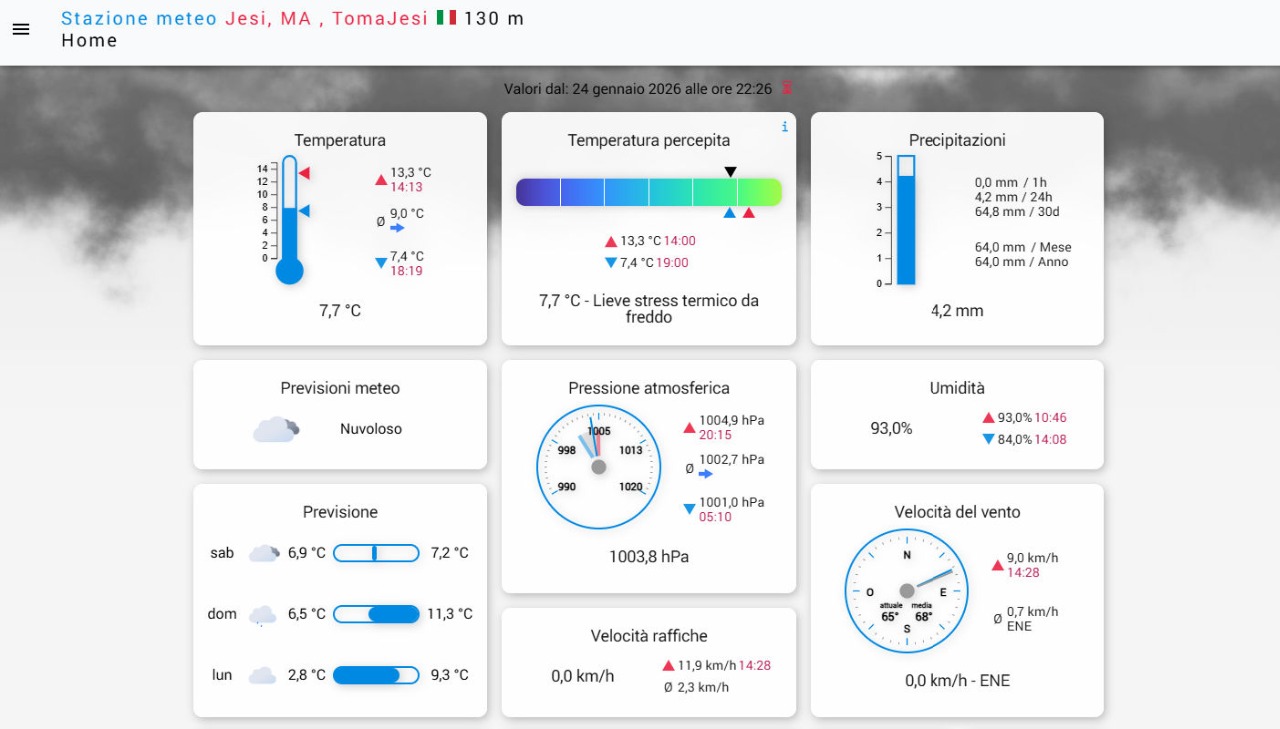Click the Velocità raffiche card heading
Screen dimensions: 1280x729
pos(648,636)
